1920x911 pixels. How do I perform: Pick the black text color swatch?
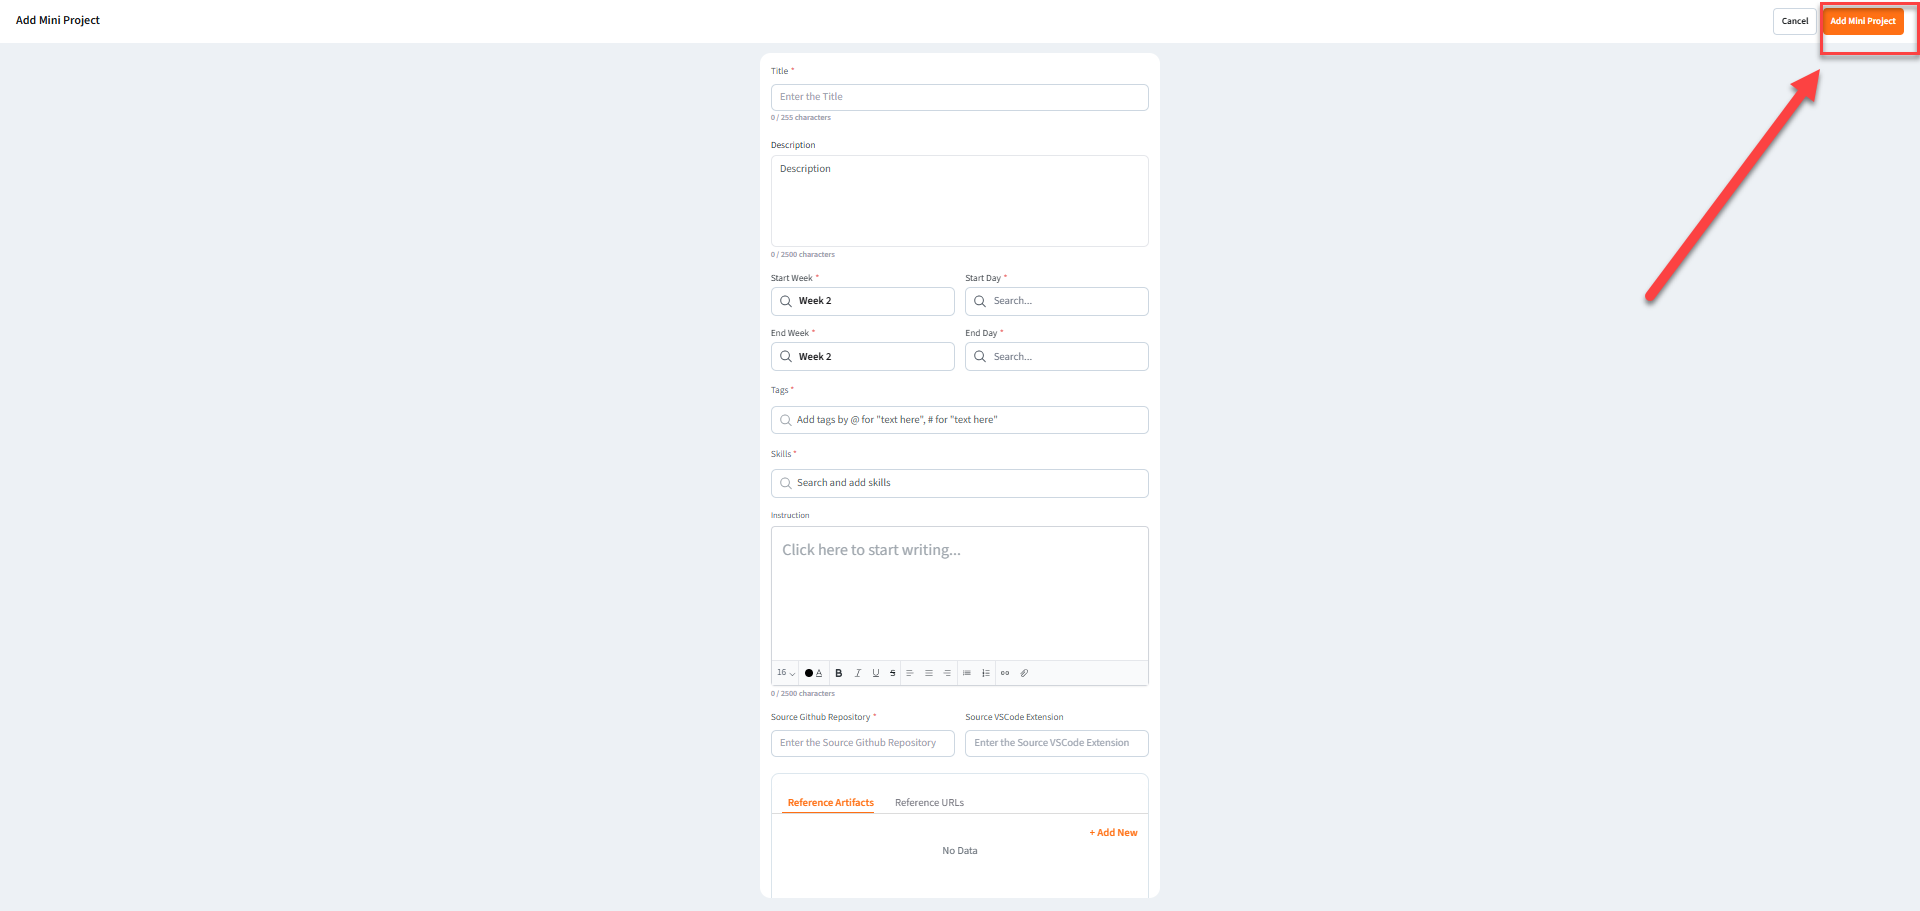tap(809, 673)
